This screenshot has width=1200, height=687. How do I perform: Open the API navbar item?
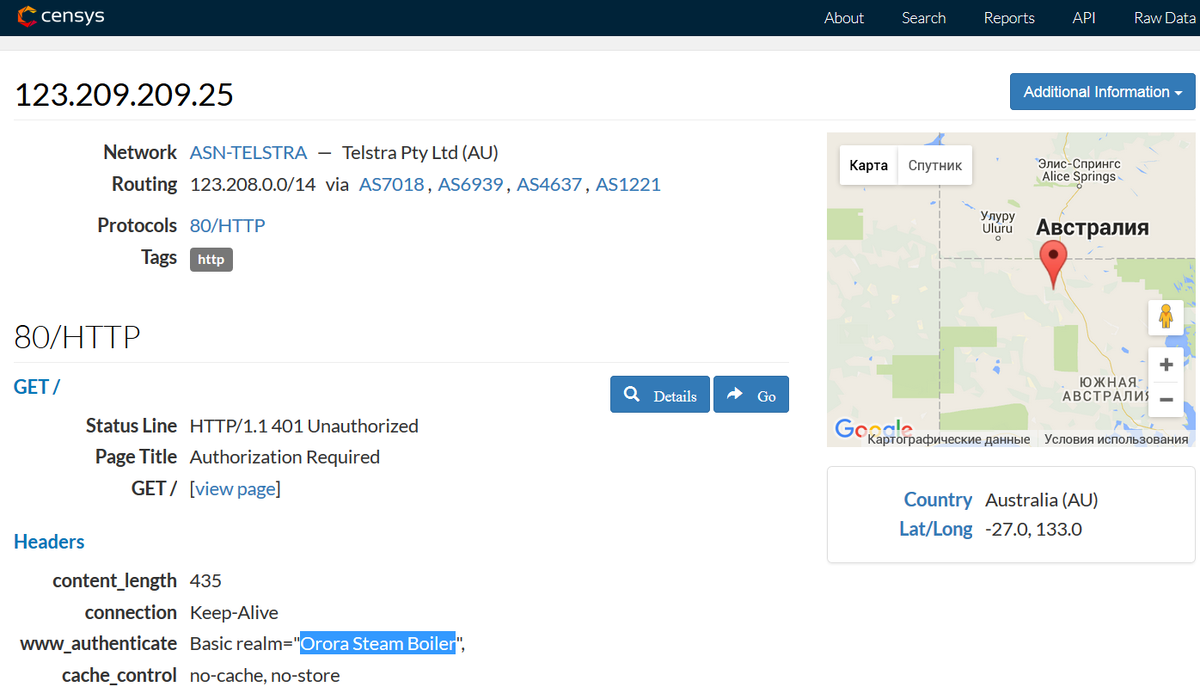click(1084, 18)
